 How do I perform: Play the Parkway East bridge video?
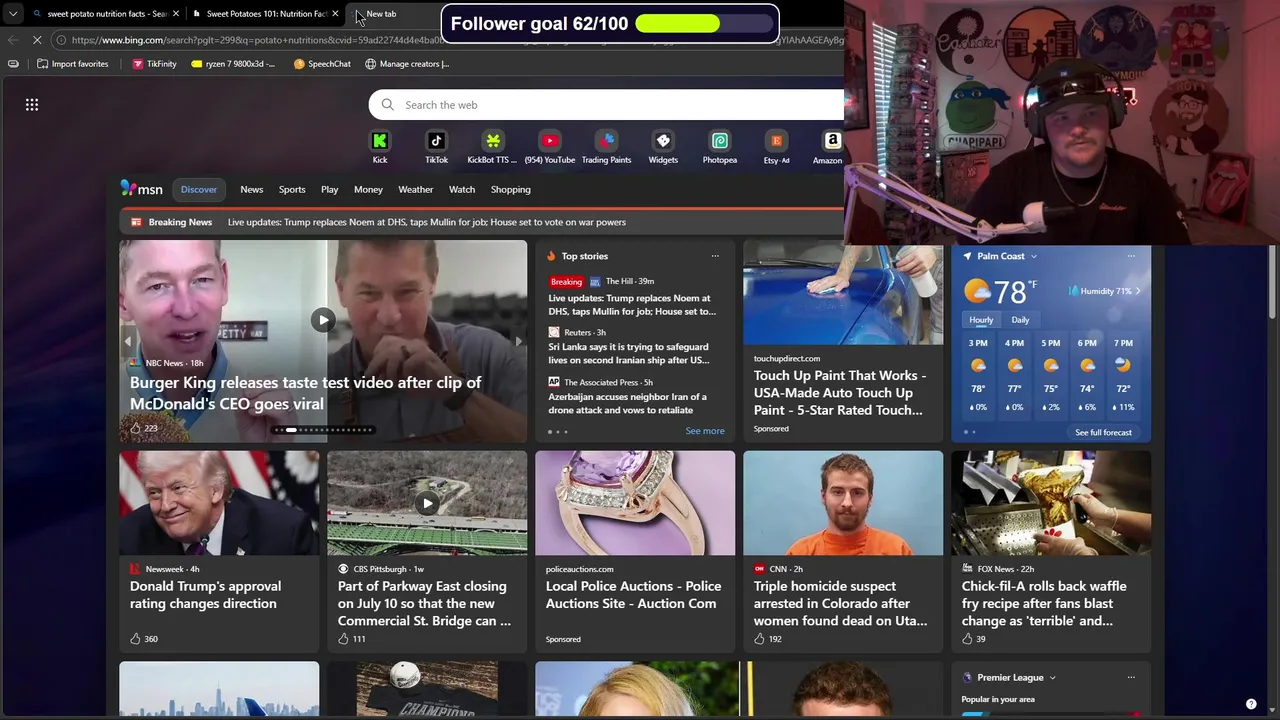pyautogui.click(x=427, y=503)
